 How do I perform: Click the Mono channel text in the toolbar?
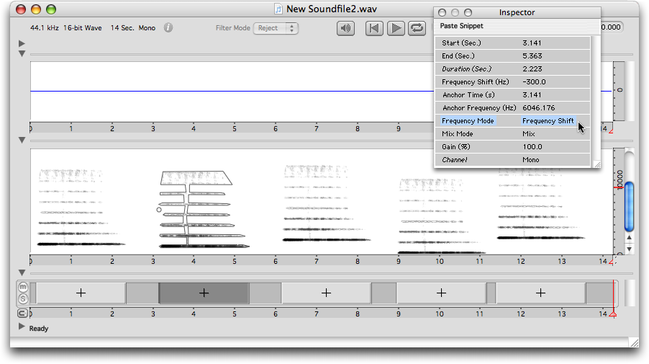click(x=147, y=28)
